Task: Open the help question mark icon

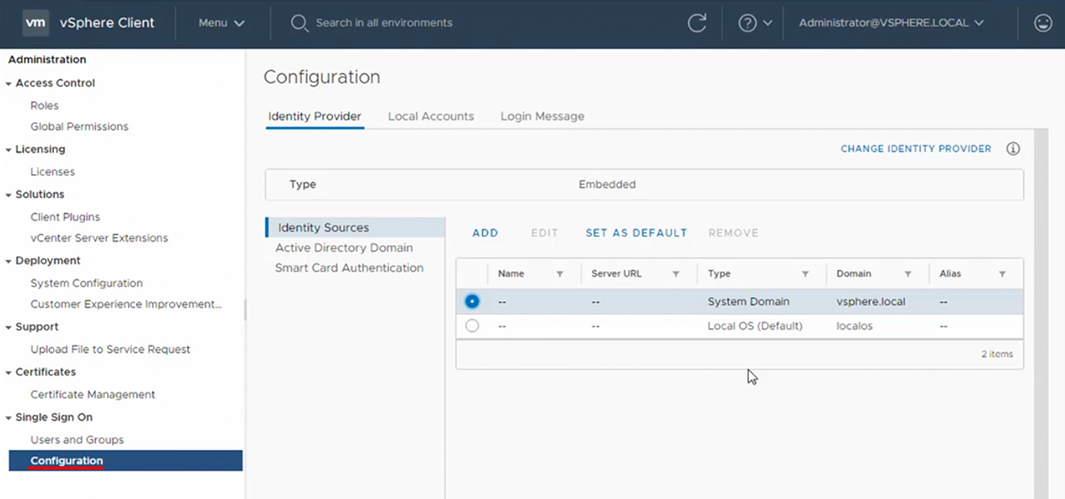Action: [x=747, y=23]
